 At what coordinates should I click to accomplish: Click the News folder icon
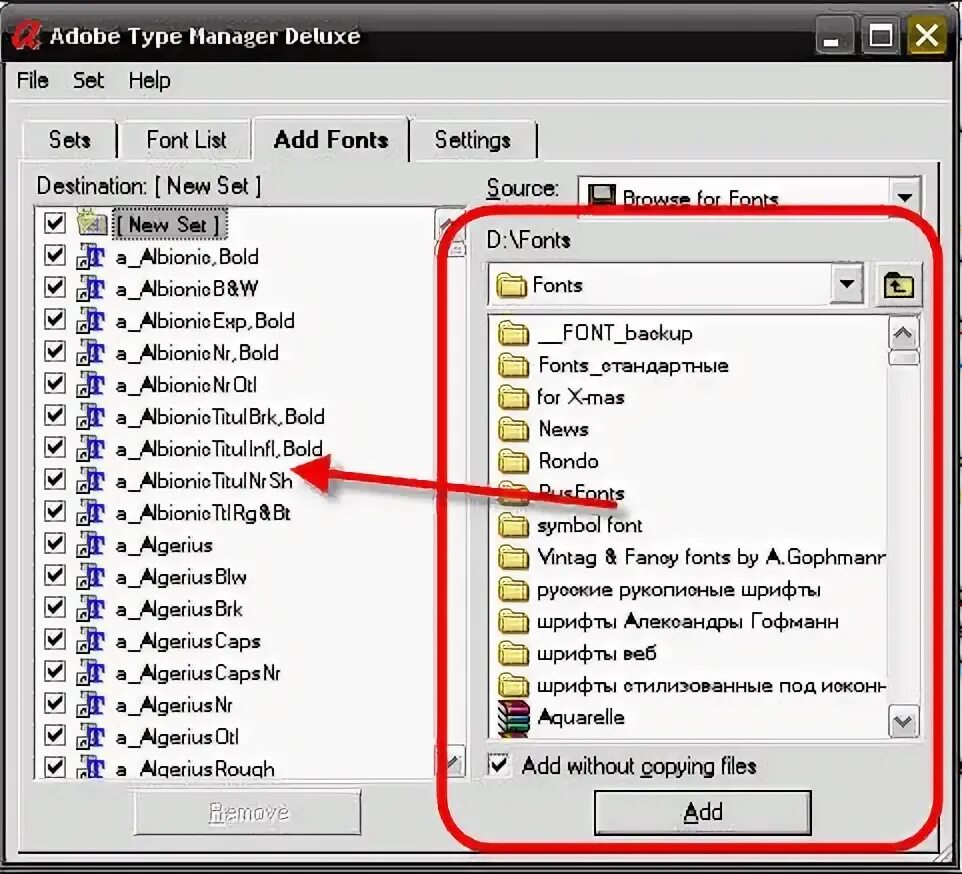pos(514,429)
